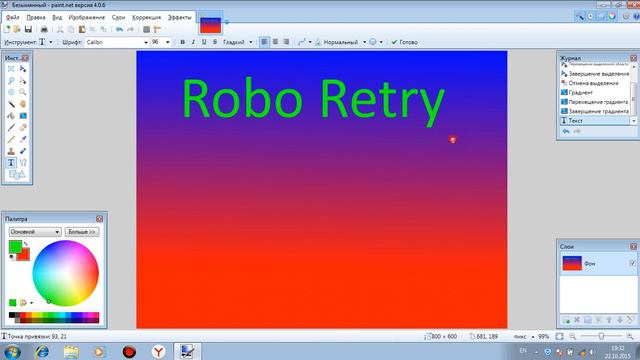Toggle italic text formatting
640x360 pixels.
tap(193, 42)
